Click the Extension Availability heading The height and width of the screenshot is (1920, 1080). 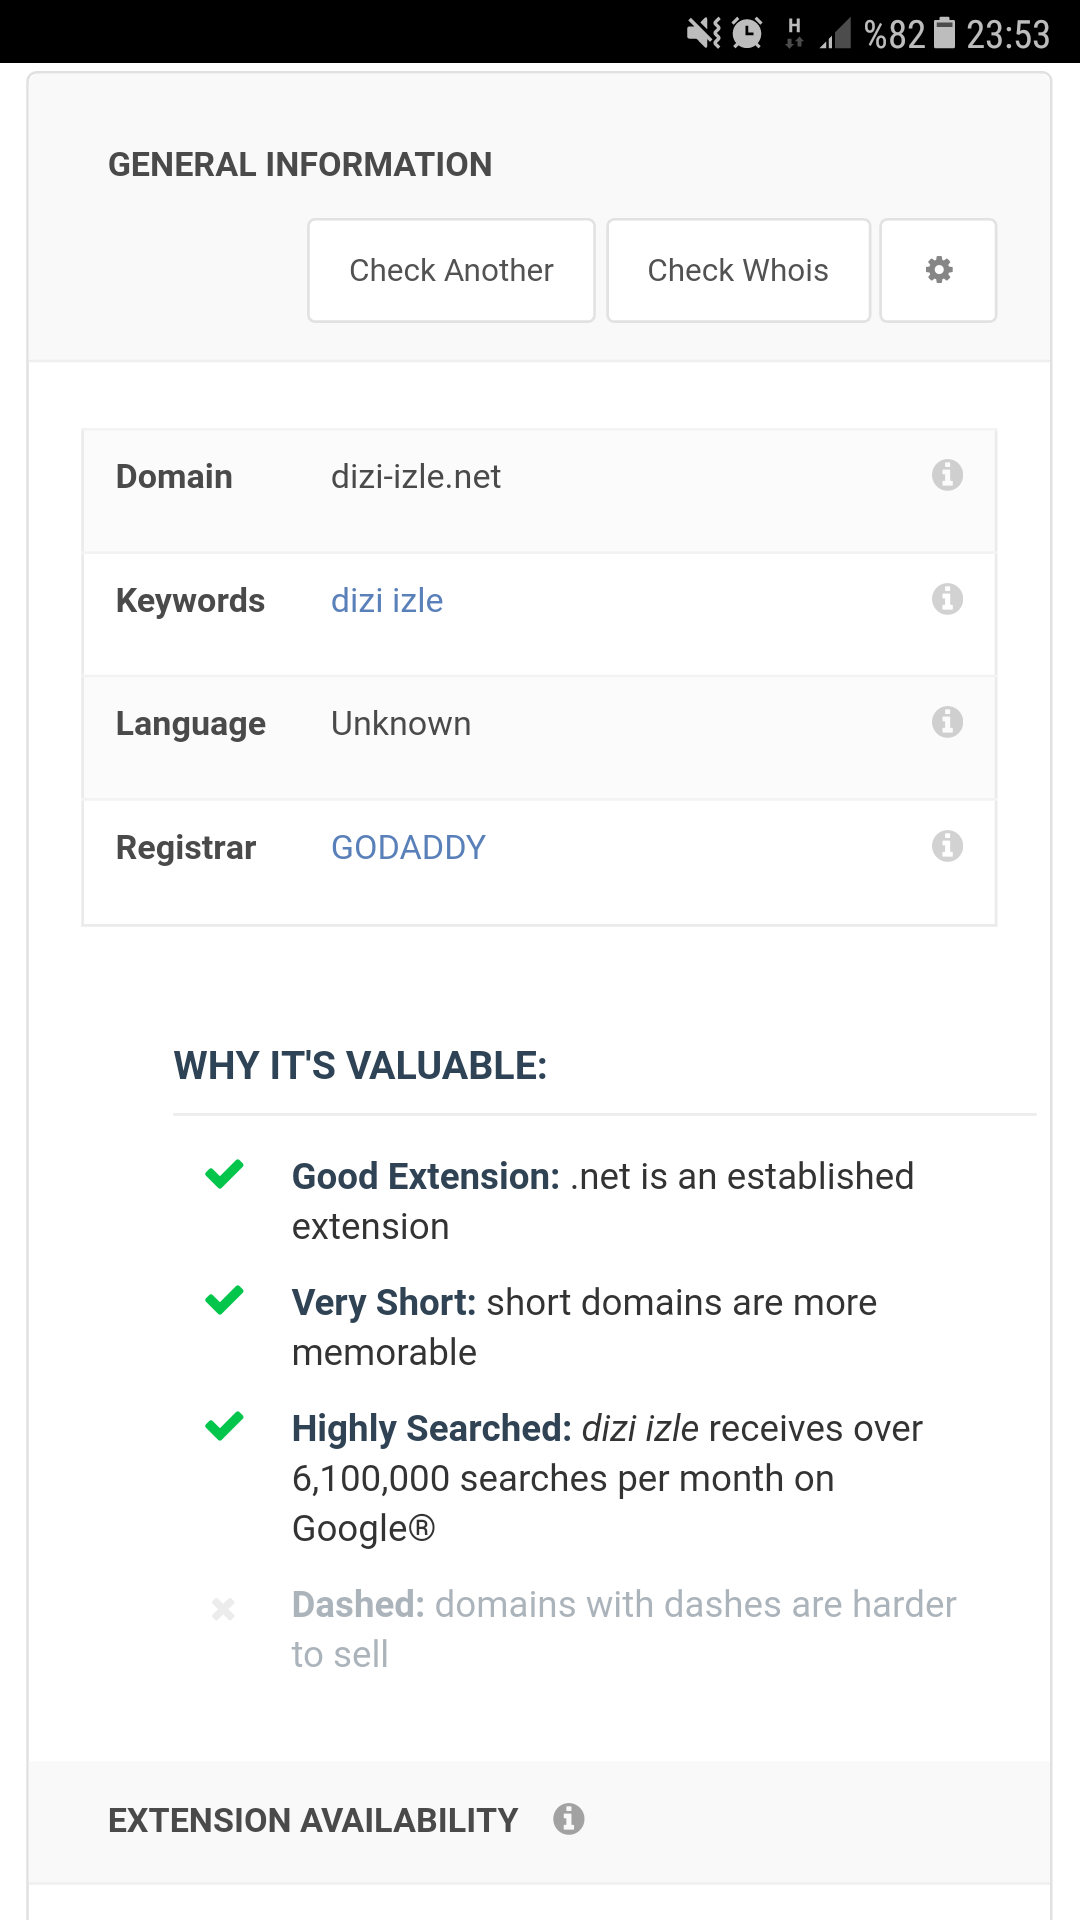click(313, 1821)
